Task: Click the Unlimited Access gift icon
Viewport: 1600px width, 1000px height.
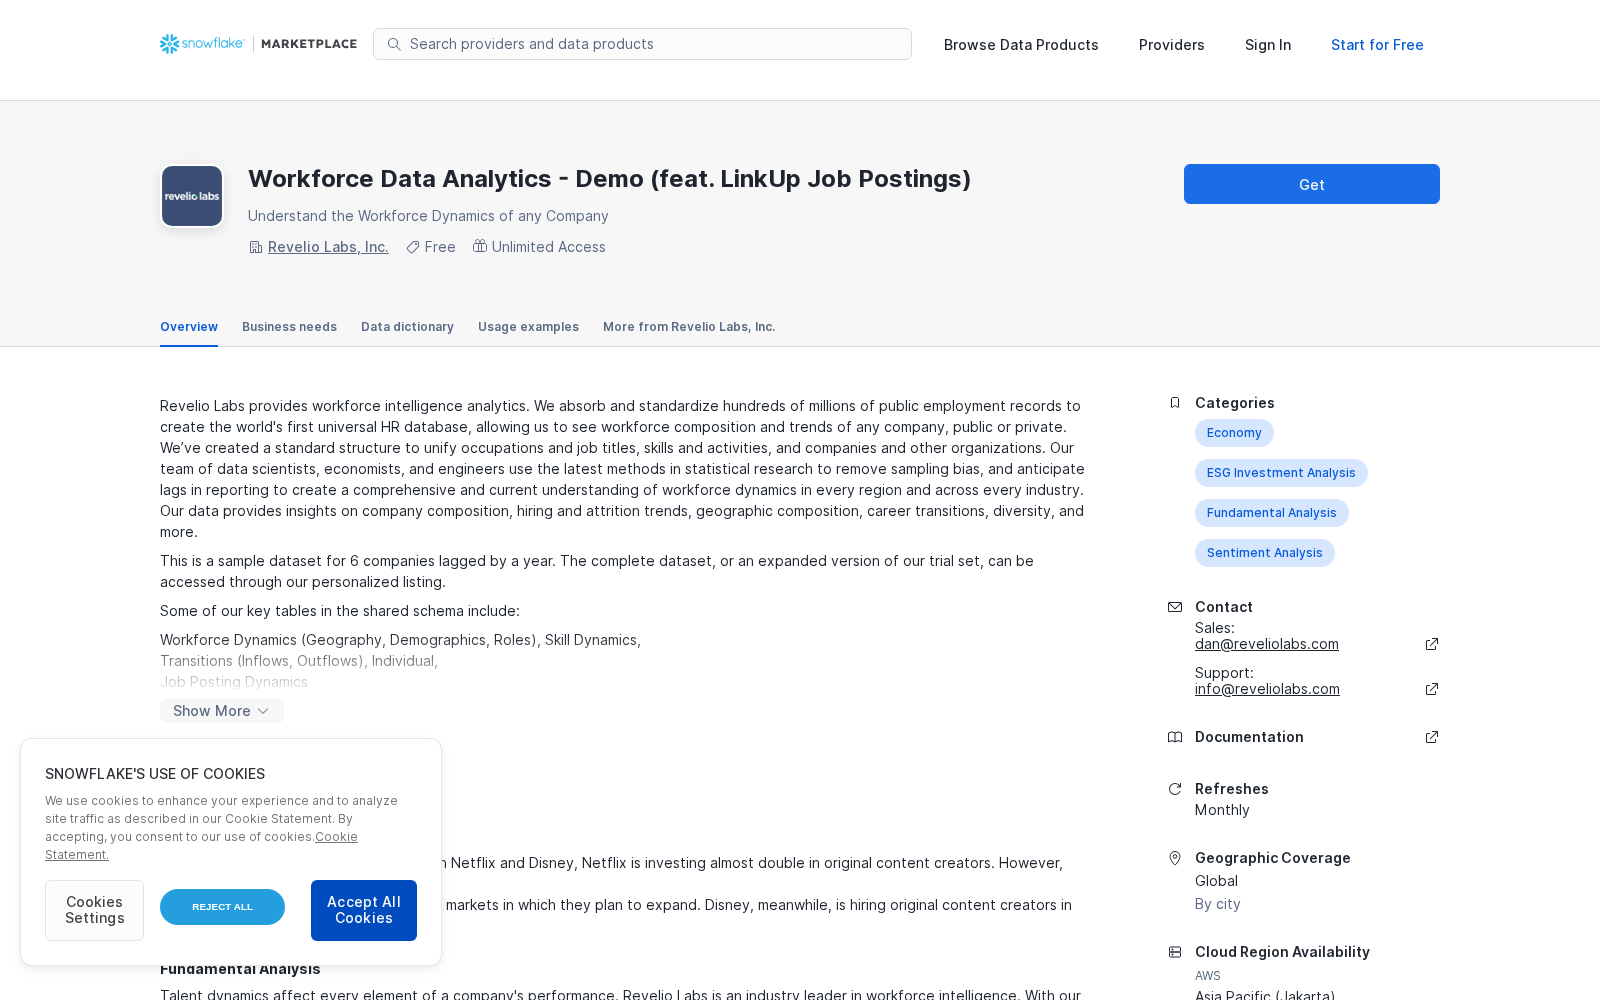Action: tap(480, 246)
